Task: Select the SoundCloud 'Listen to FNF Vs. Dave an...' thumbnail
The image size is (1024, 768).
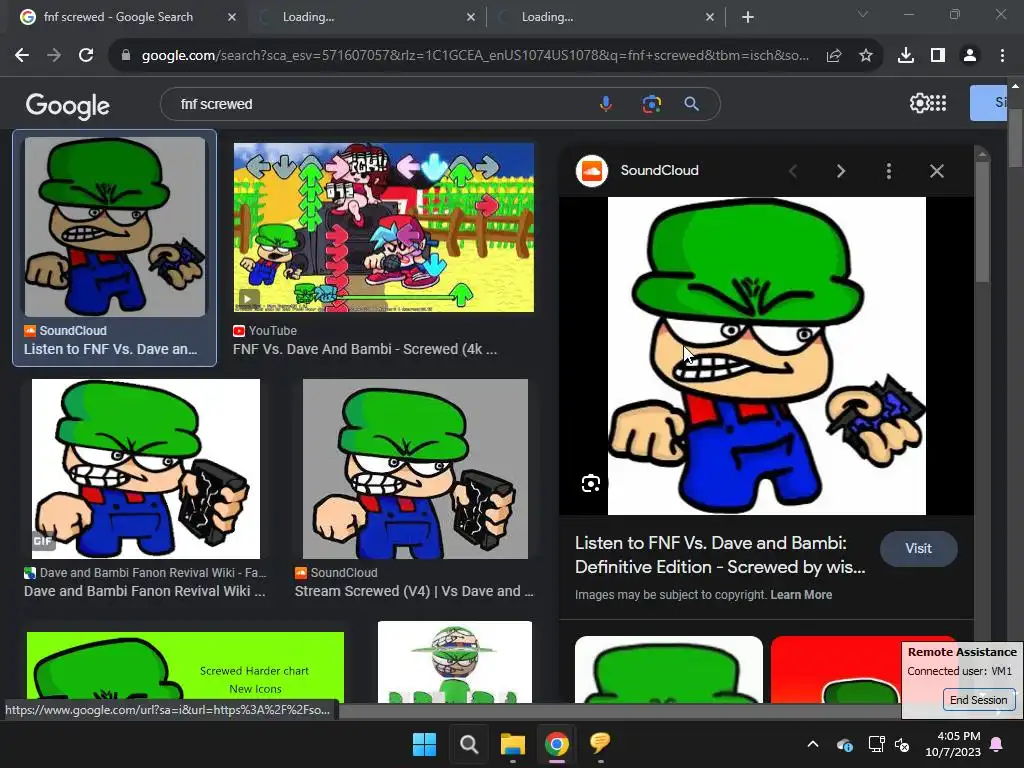Action: (115, 227)
